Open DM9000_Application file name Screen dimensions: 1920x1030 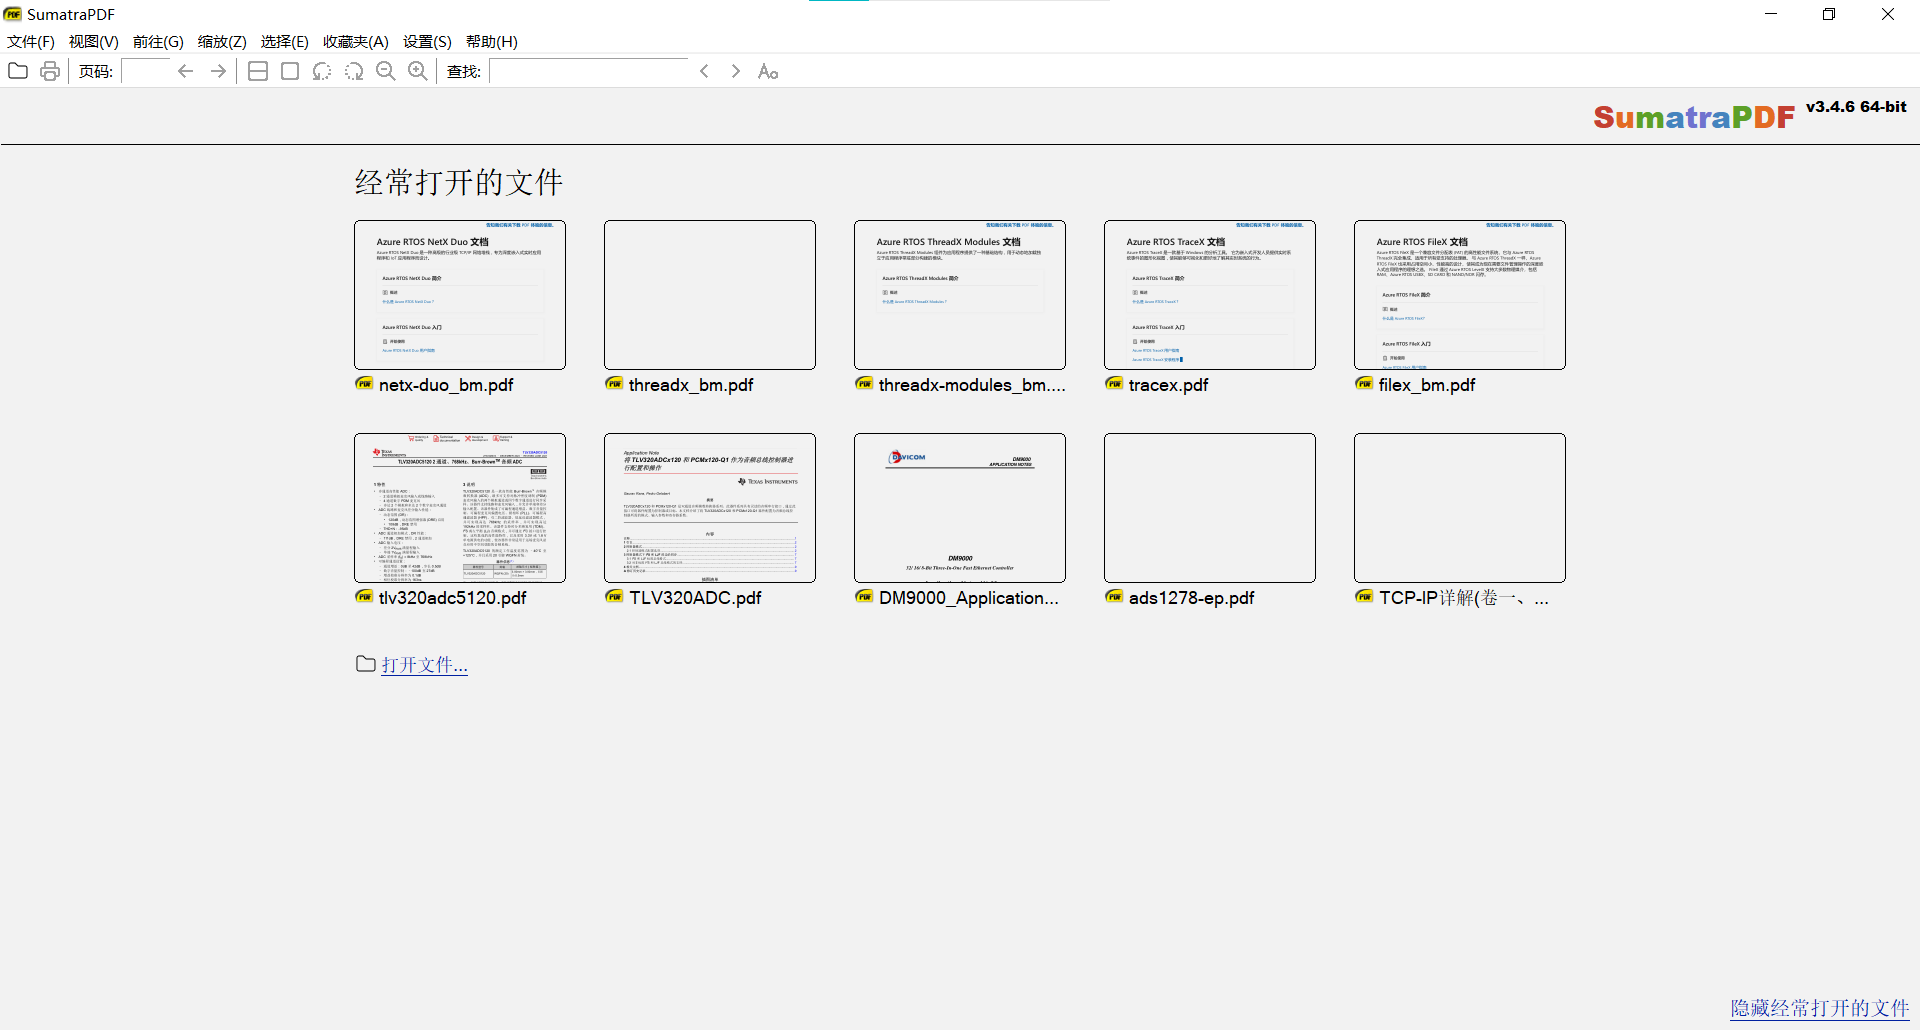click(968, 598)
